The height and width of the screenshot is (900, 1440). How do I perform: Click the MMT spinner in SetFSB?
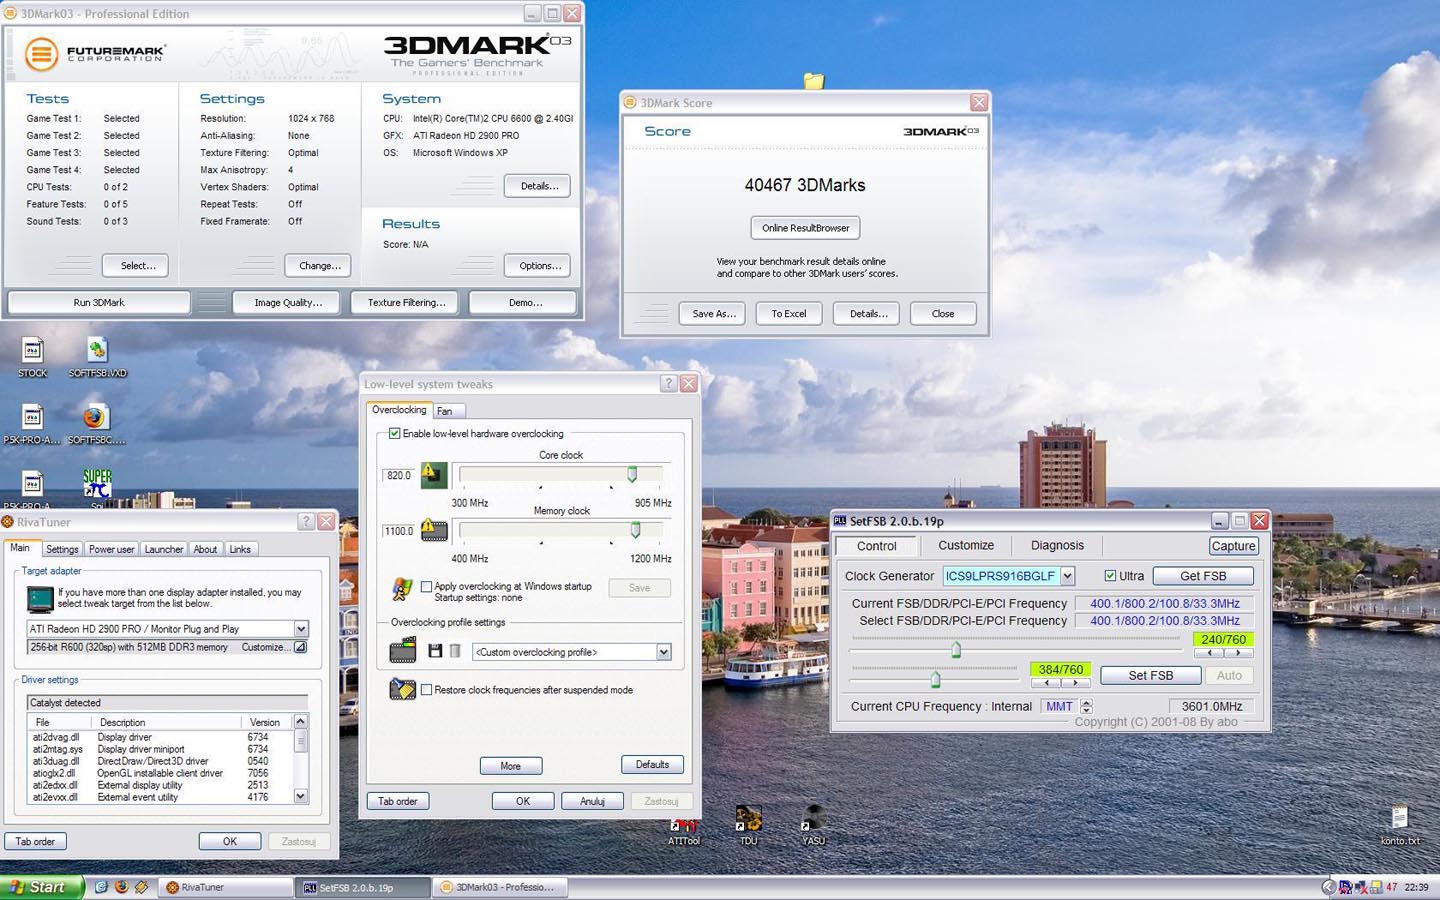[x=1086, y=706]
